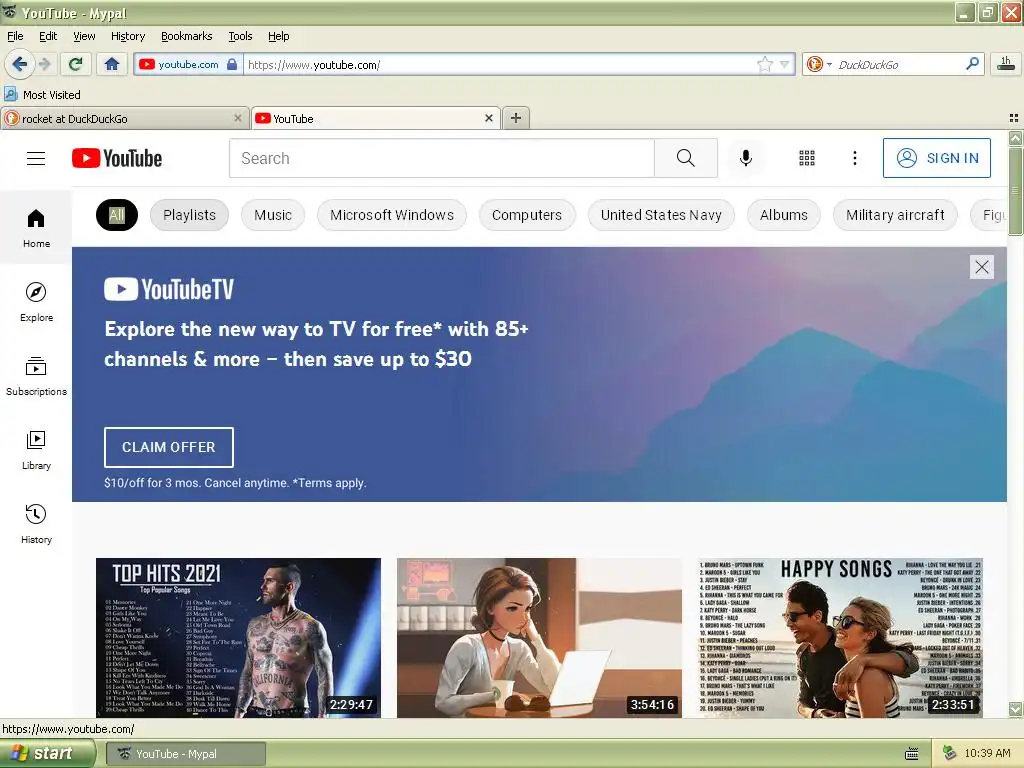Open the YouTube hamburger guide menu

pyautogui.click(x=36, y=158)
